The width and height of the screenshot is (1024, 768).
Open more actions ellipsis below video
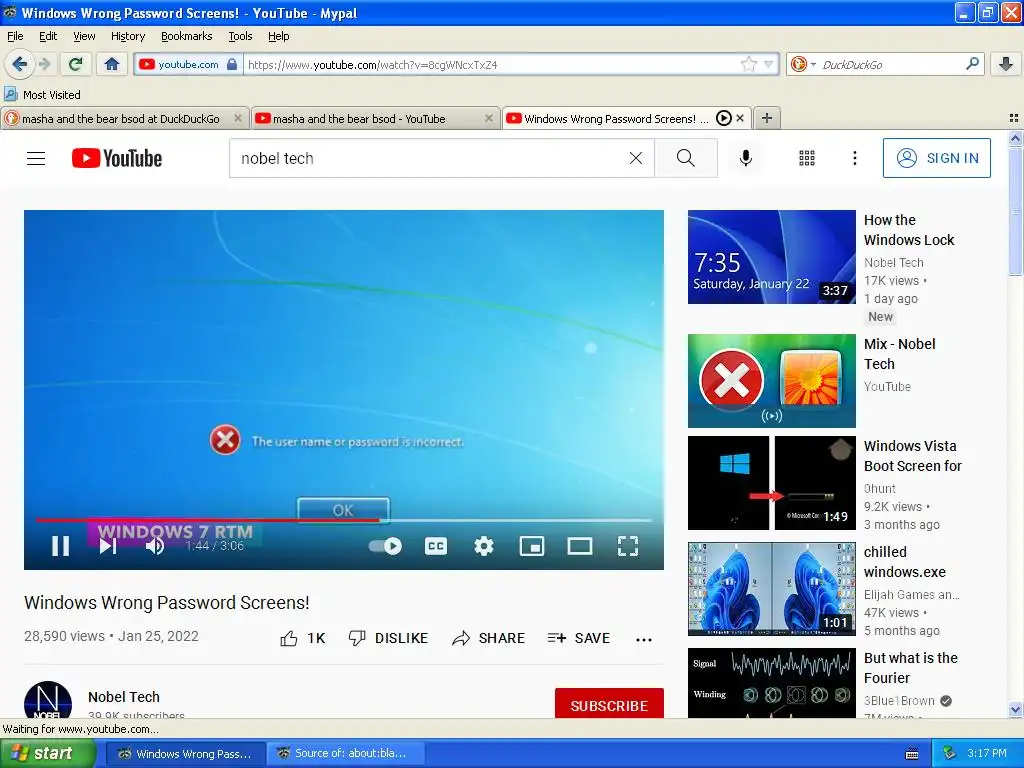[644, 639]
